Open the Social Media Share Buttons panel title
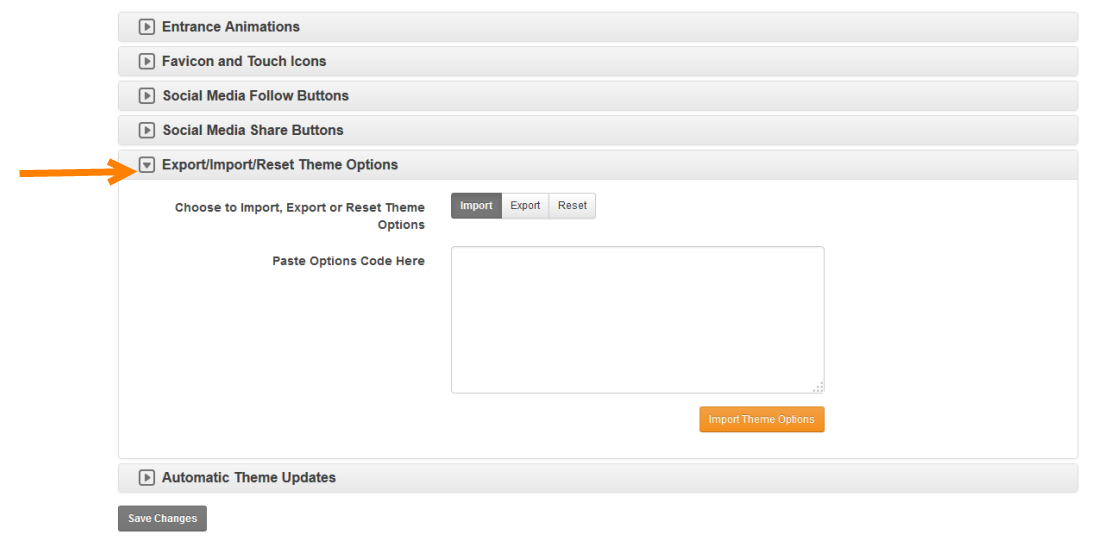The width and height of the screenshot is (1120, 540). 253,130
